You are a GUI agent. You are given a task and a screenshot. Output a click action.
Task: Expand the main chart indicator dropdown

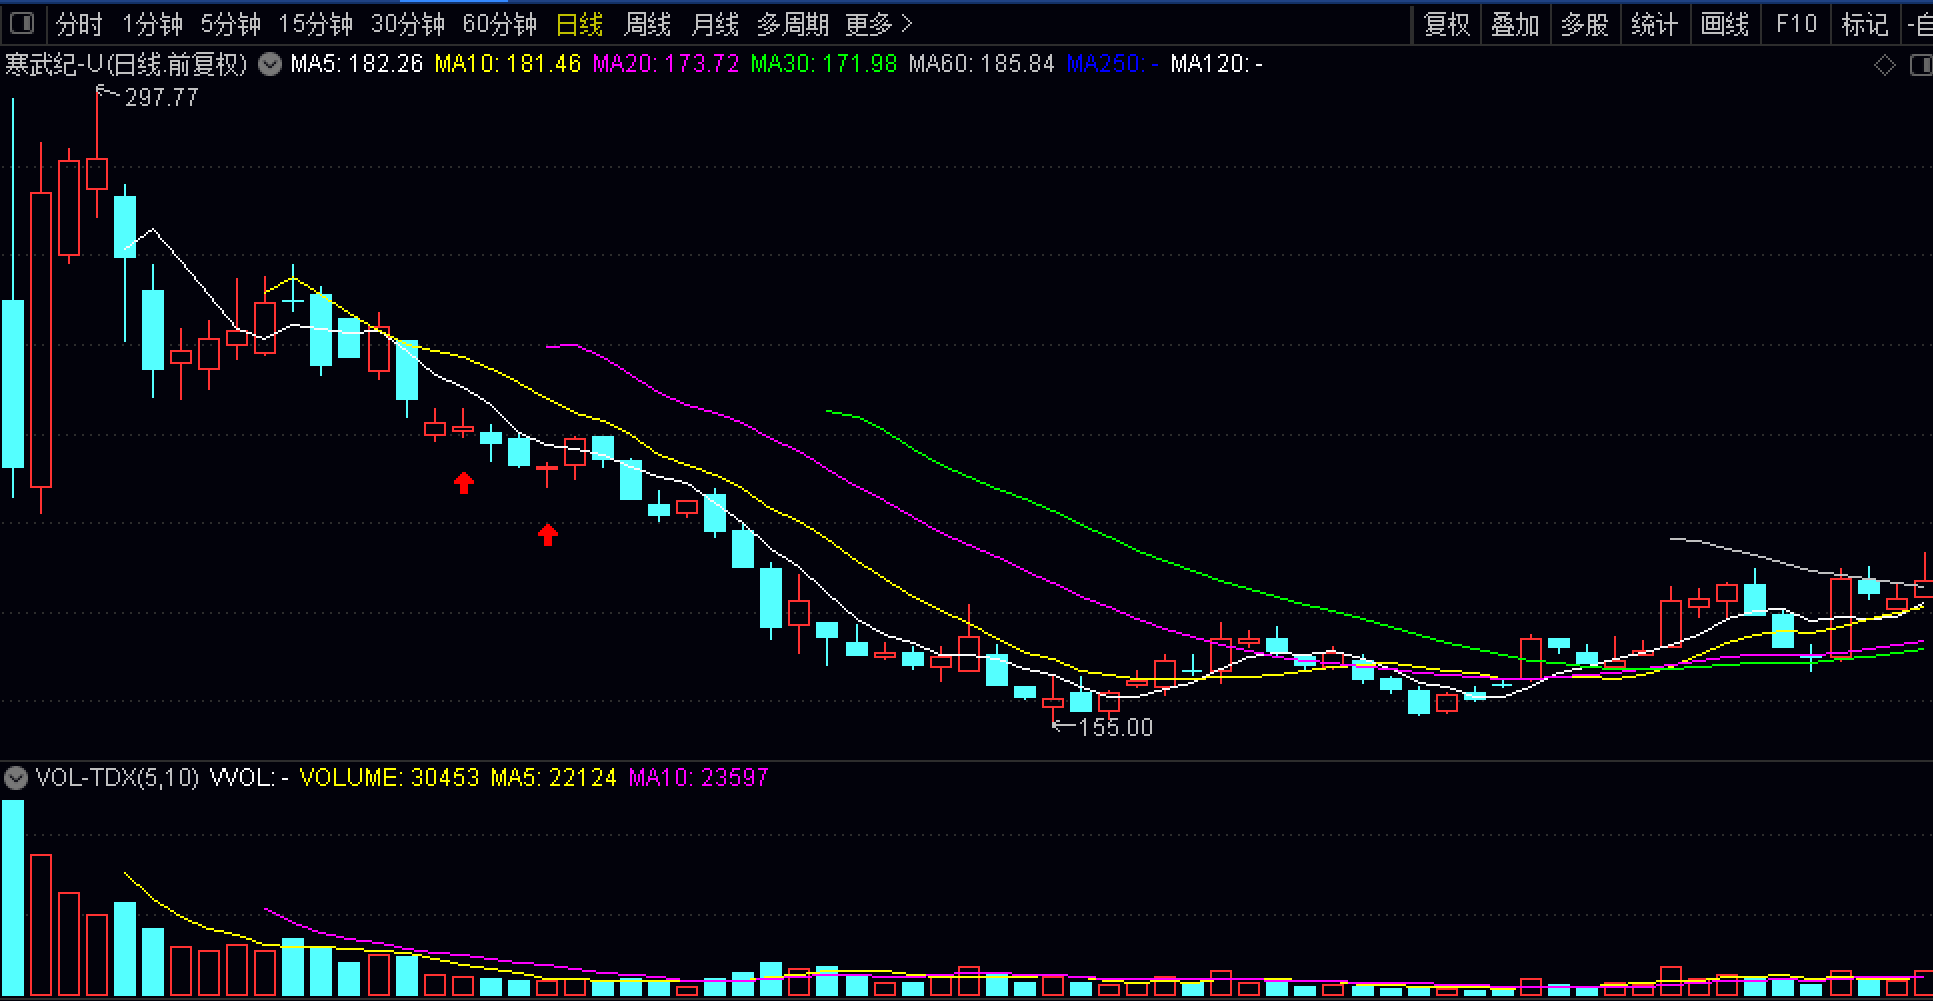tap(269, 65)
